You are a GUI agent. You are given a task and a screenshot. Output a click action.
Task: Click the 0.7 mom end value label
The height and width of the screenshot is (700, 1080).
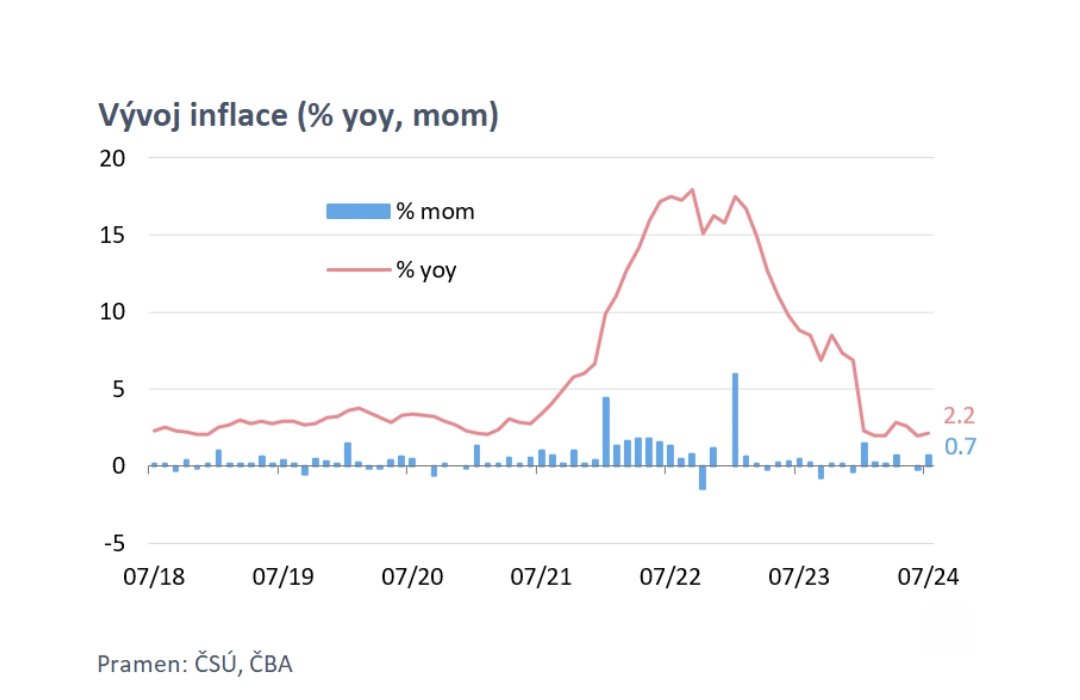click(x=960, y=446)
